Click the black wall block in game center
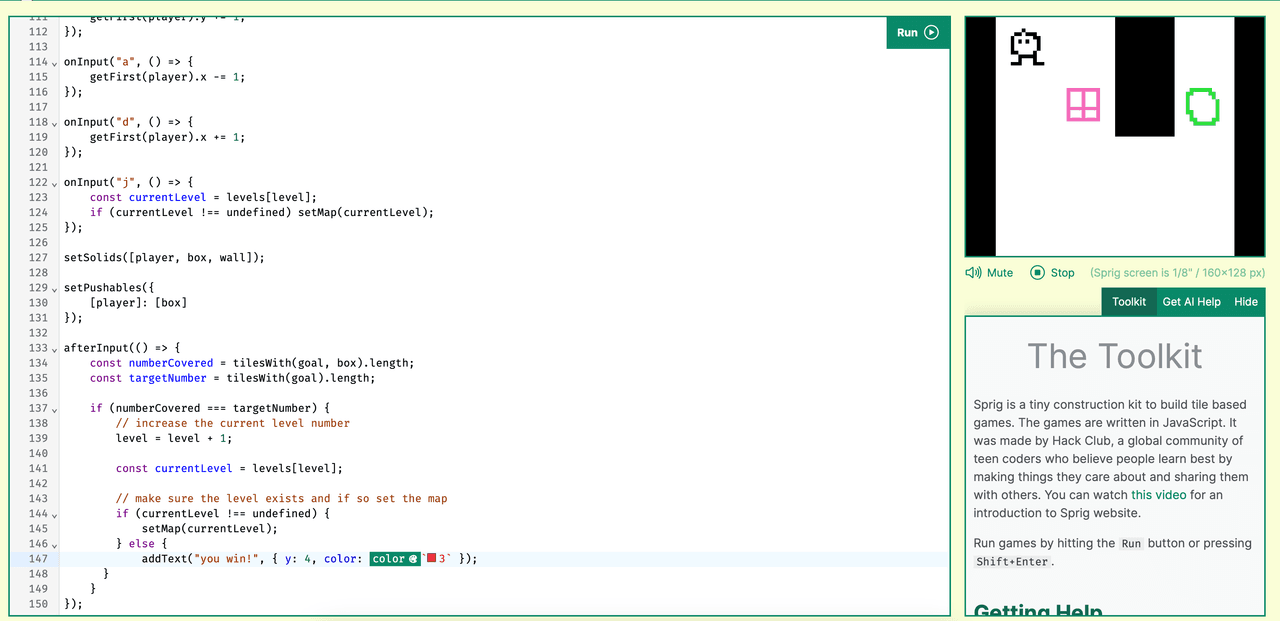1280x621 pixels. pos(1144,77)
